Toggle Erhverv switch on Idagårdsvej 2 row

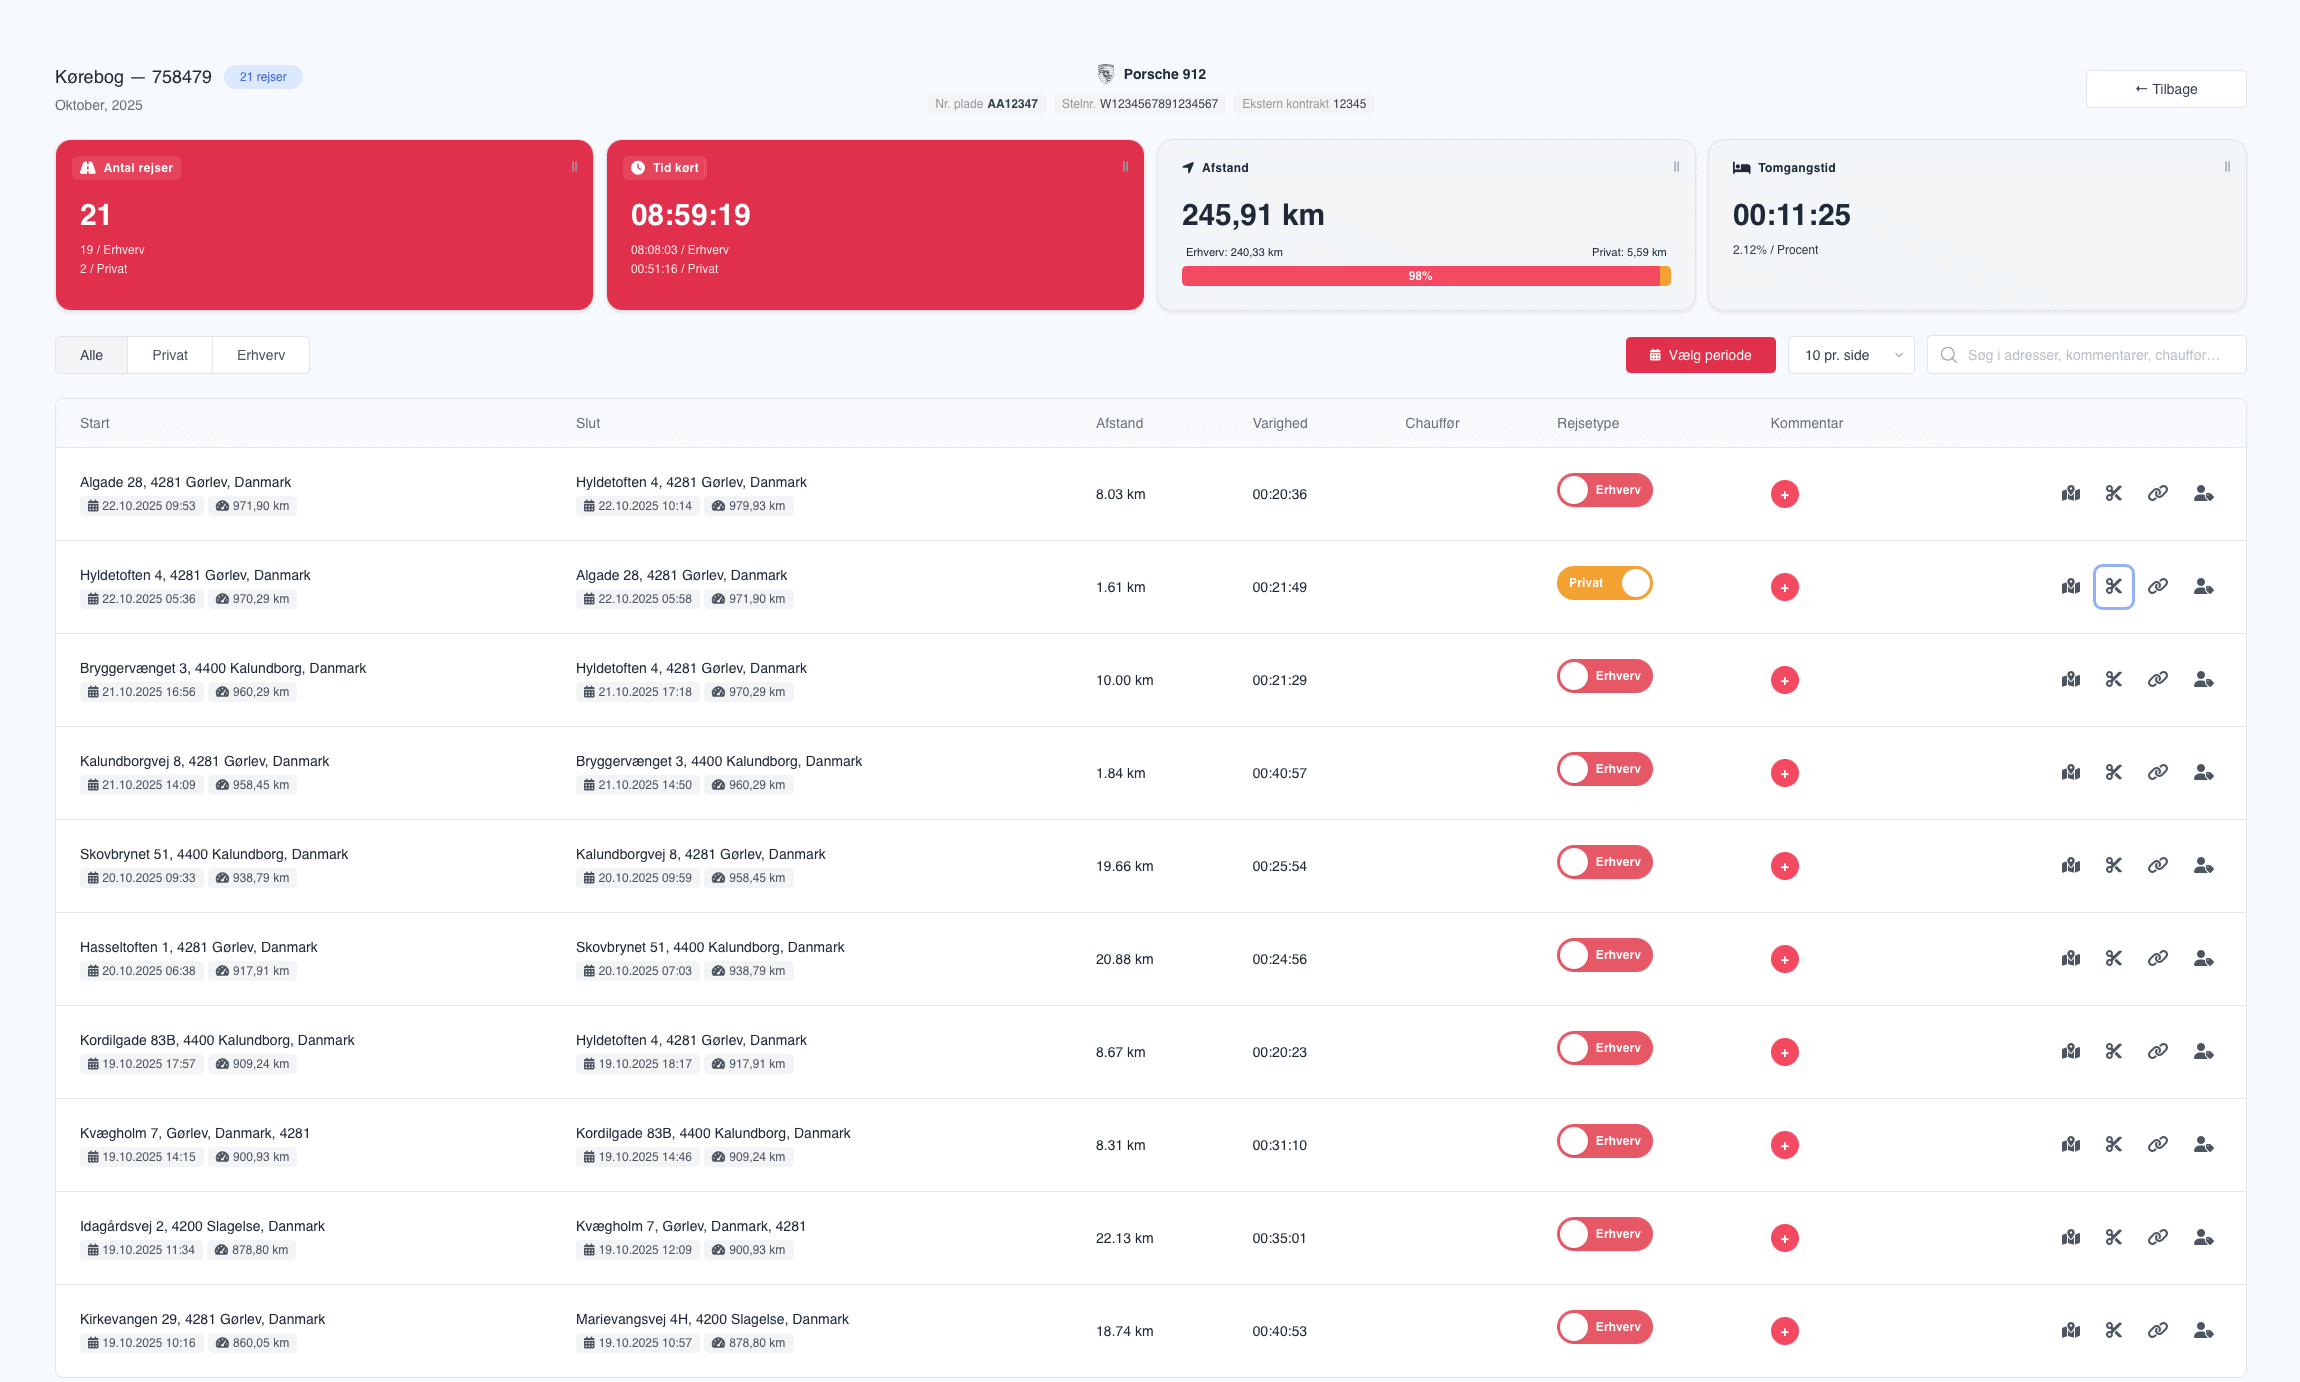coord(1604,1234)
